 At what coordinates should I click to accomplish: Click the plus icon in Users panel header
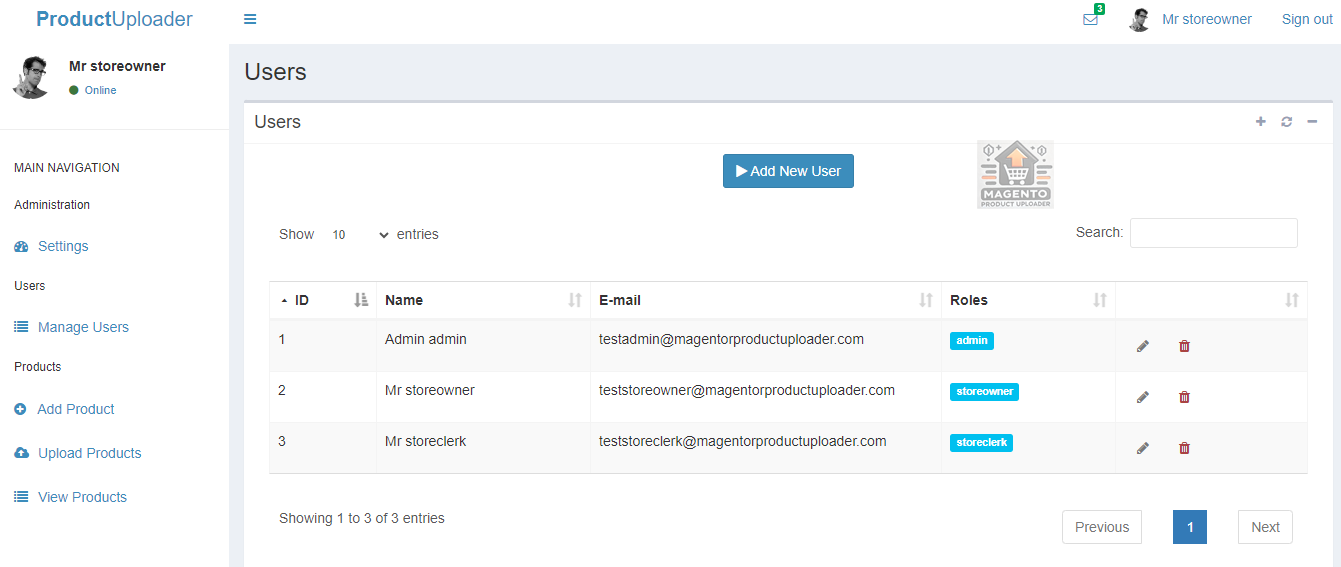[x=1260, y=122]
